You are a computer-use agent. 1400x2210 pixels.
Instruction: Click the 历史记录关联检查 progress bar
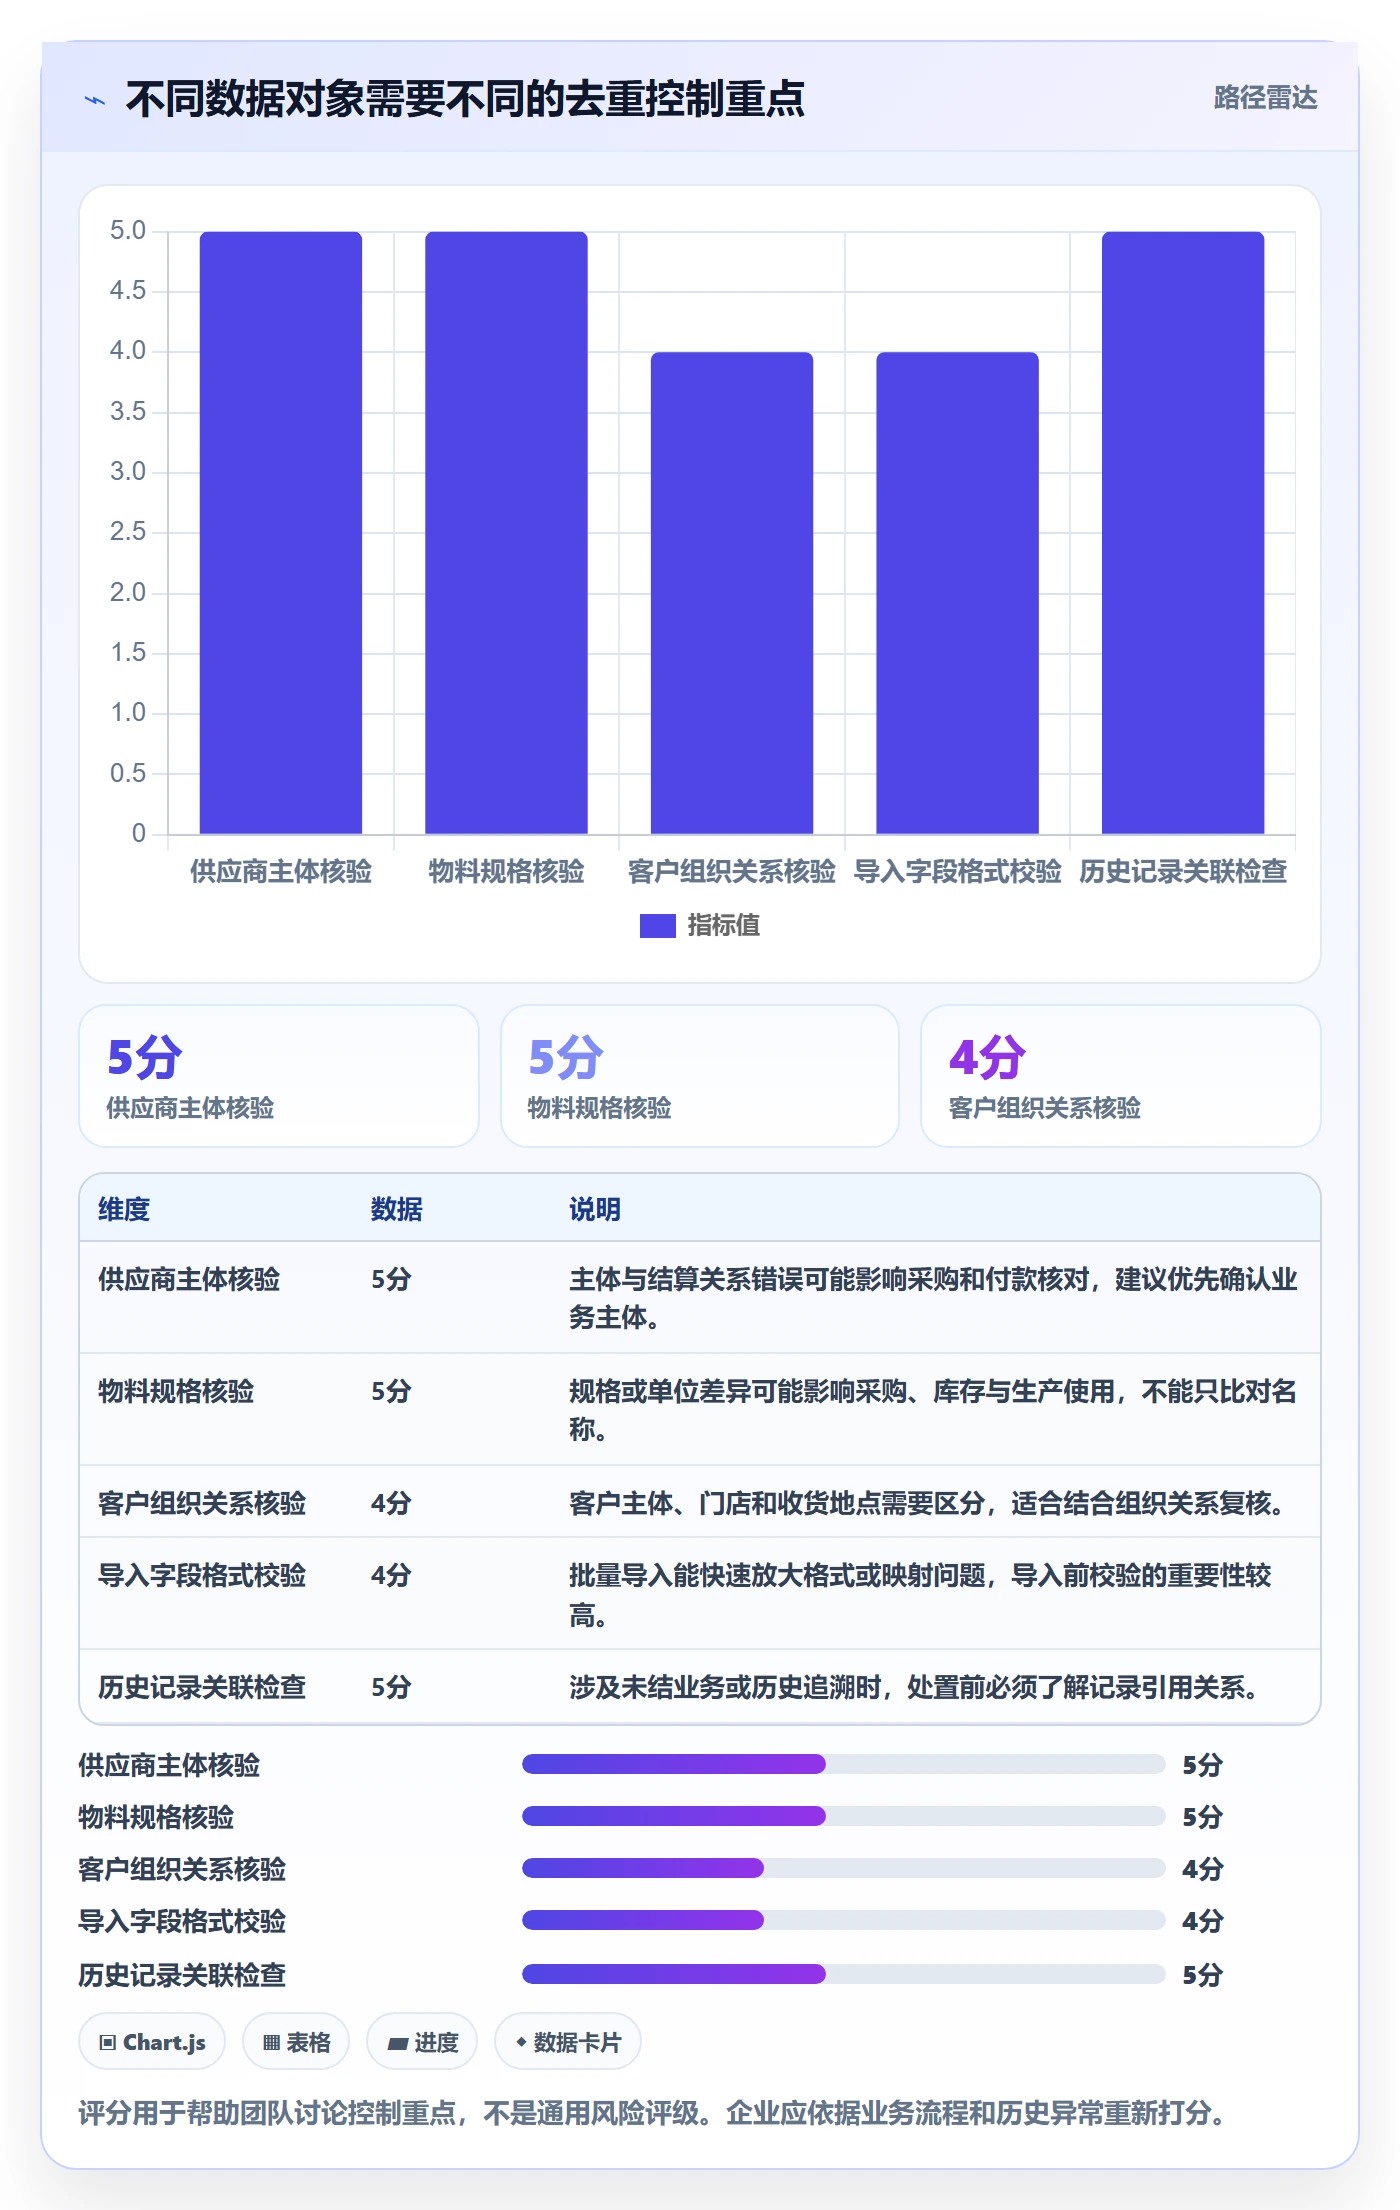[x=844, y=1974]
